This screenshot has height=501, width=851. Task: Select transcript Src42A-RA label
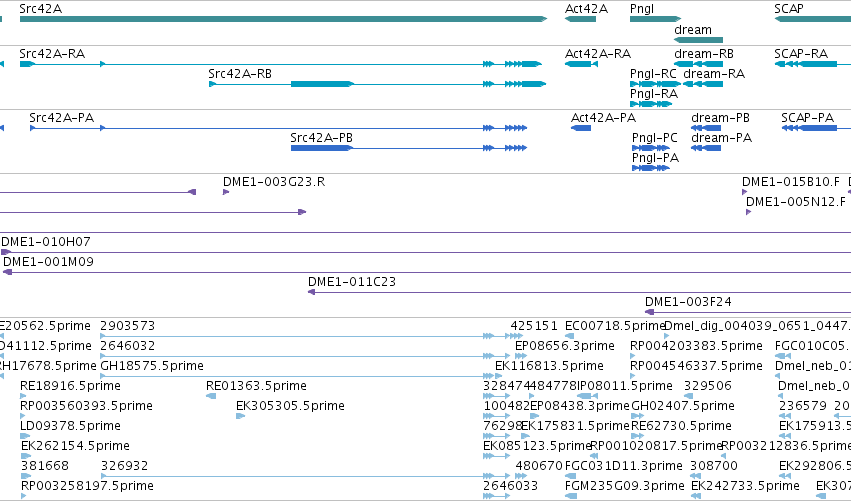[52, 54]
